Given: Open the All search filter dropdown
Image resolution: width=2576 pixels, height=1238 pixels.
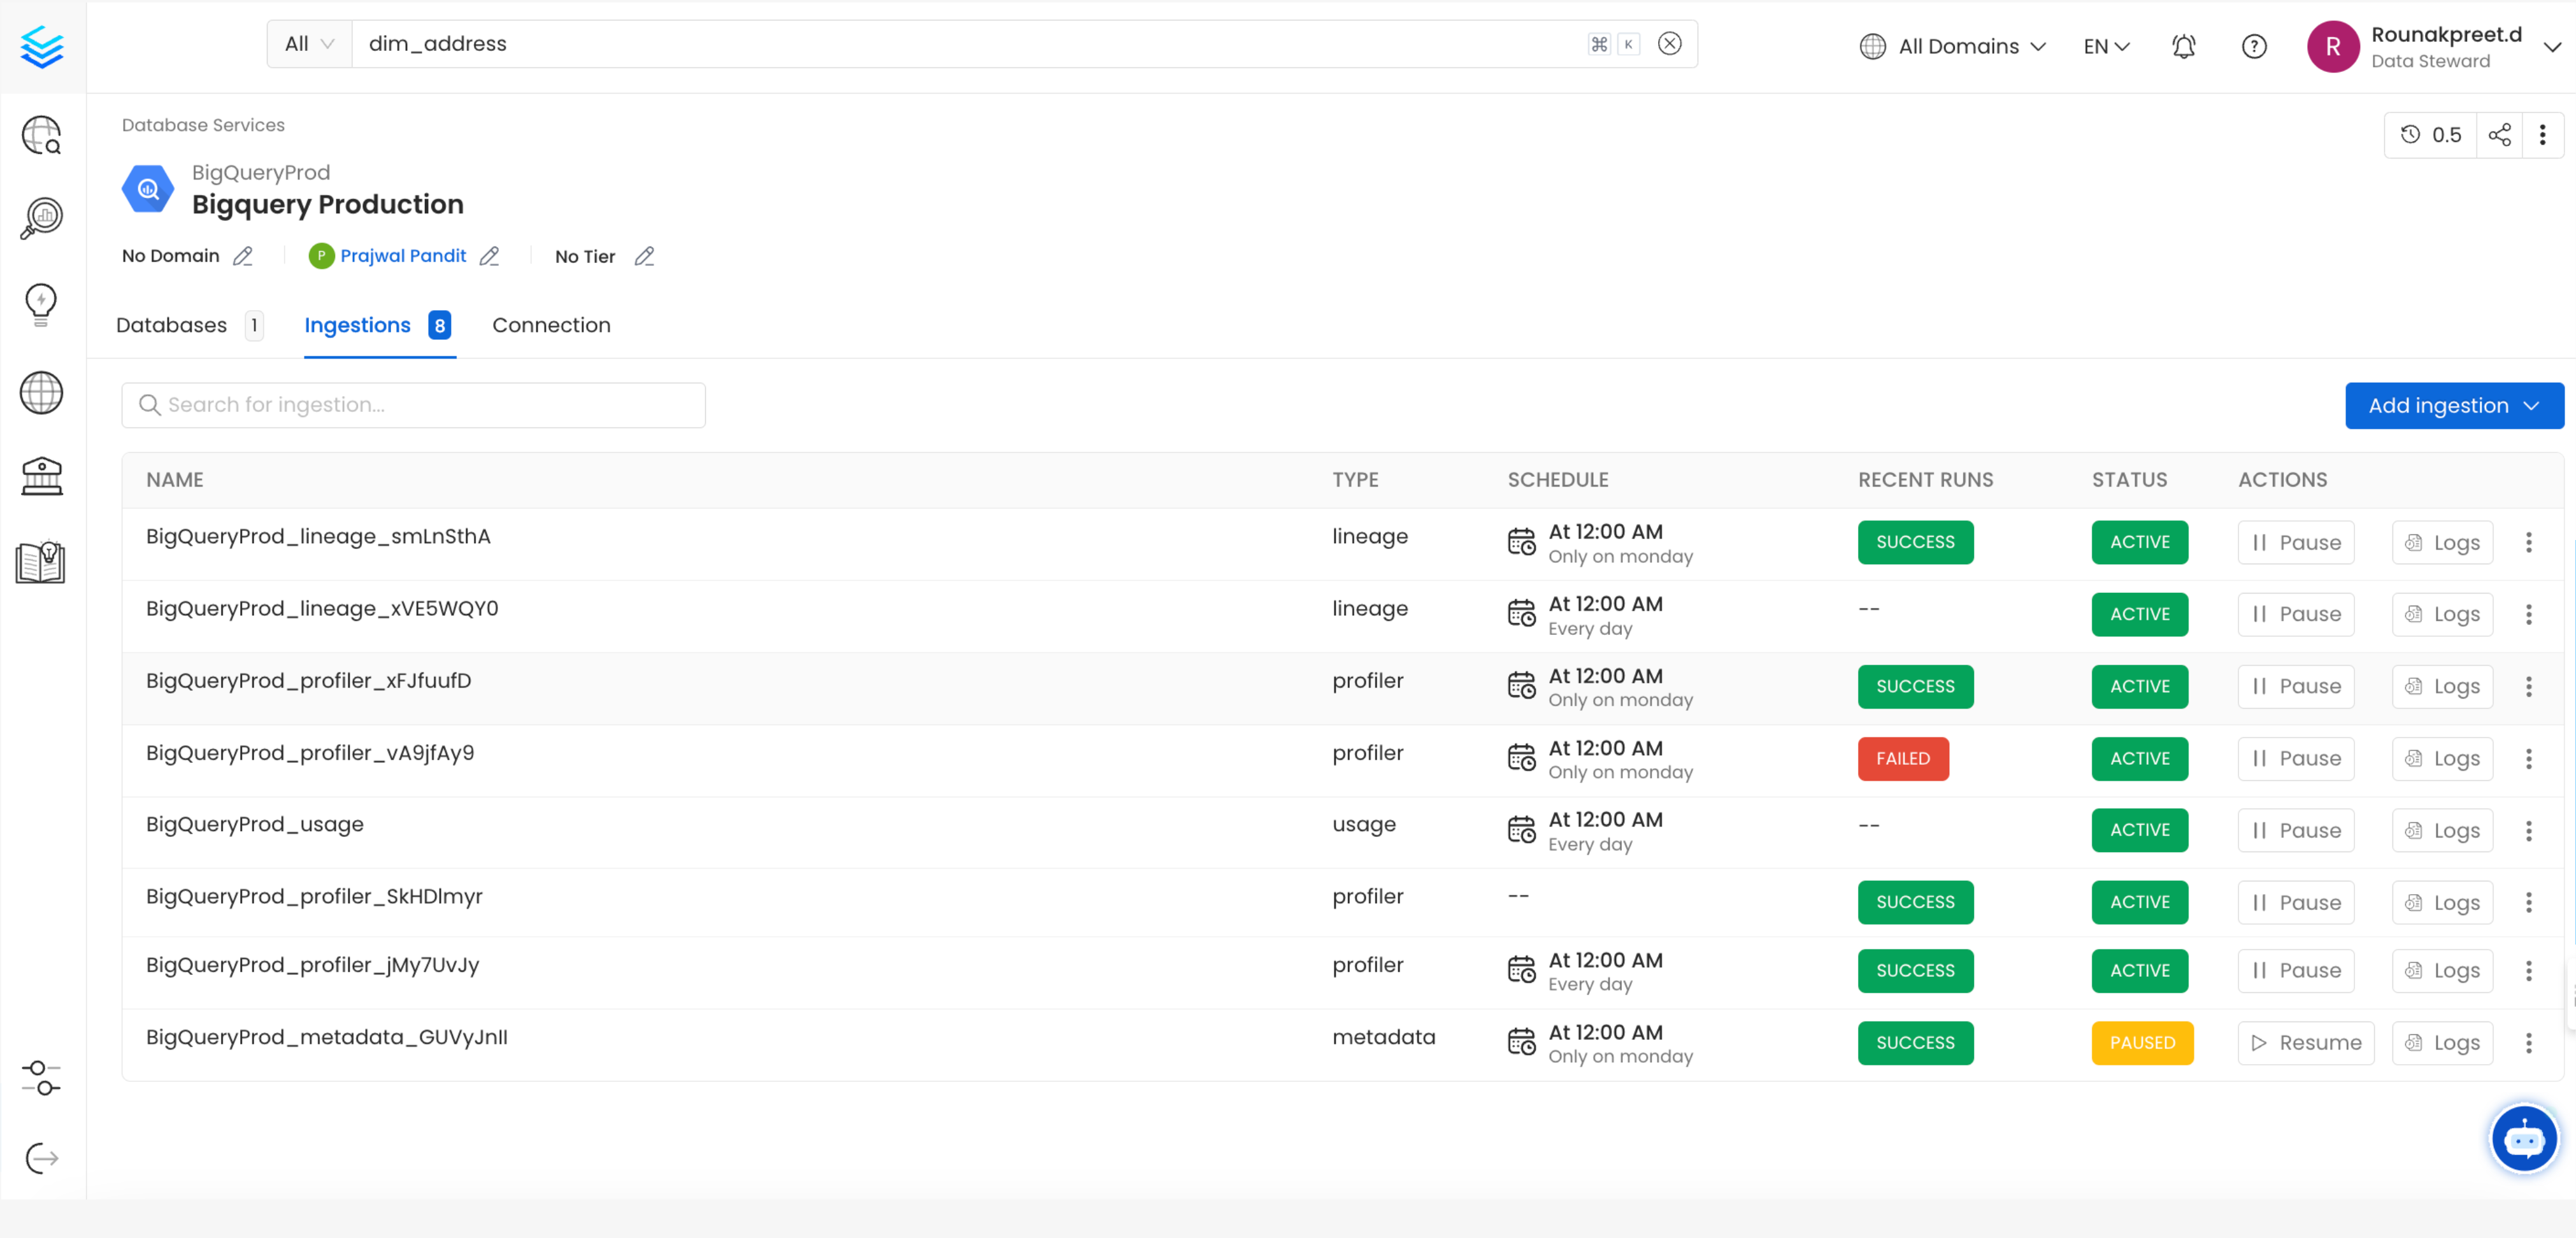Looking at the screenshot, I should click(x=307, y=43).
